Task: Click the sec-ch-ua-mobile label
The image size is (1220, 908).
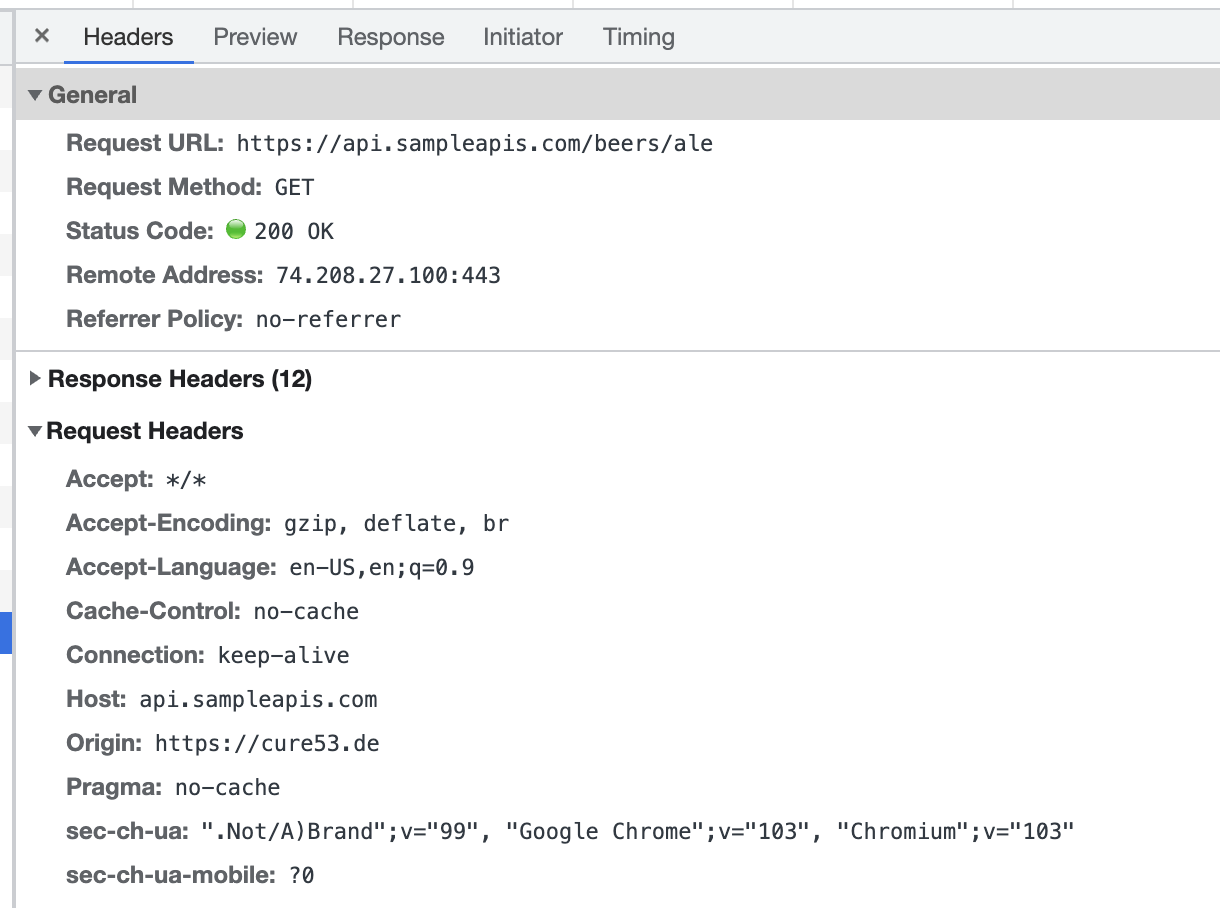Action: pyautogui.click(x=171, y=875)
